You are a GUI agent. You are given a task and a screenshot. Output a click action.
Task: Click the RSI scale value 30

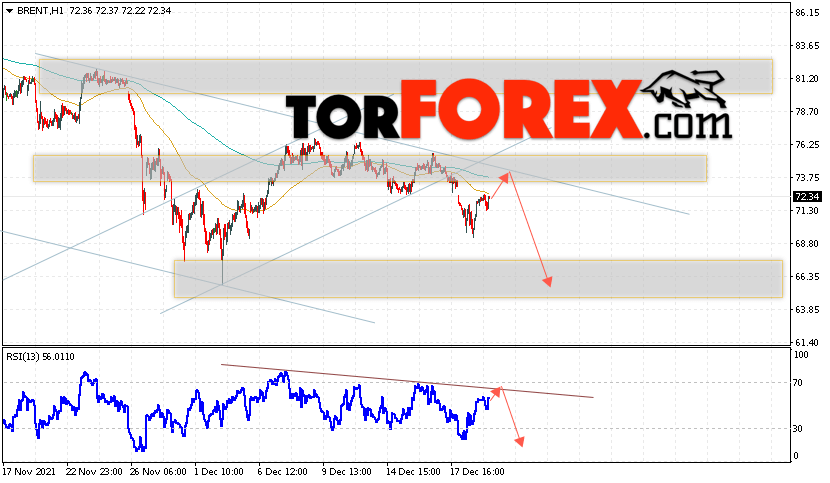798,428
